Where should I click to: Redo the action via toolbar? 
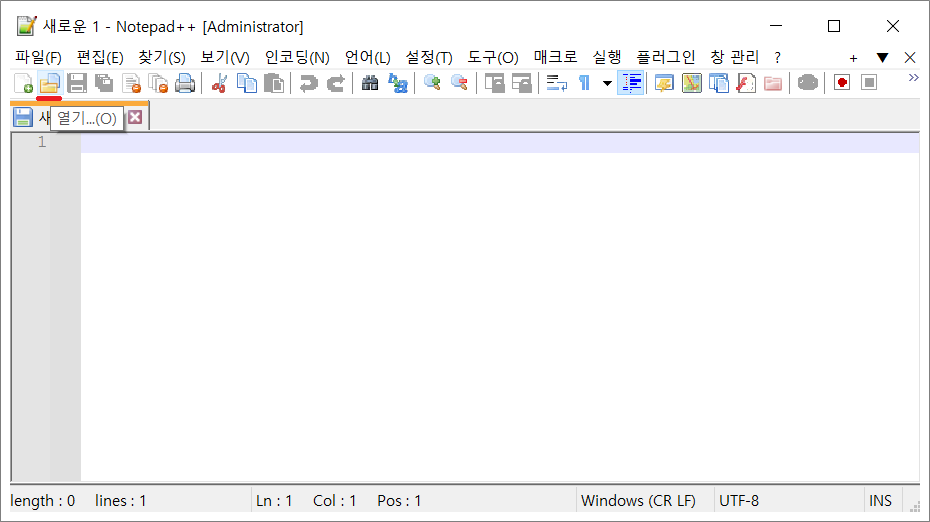click(x=336, y=83)
